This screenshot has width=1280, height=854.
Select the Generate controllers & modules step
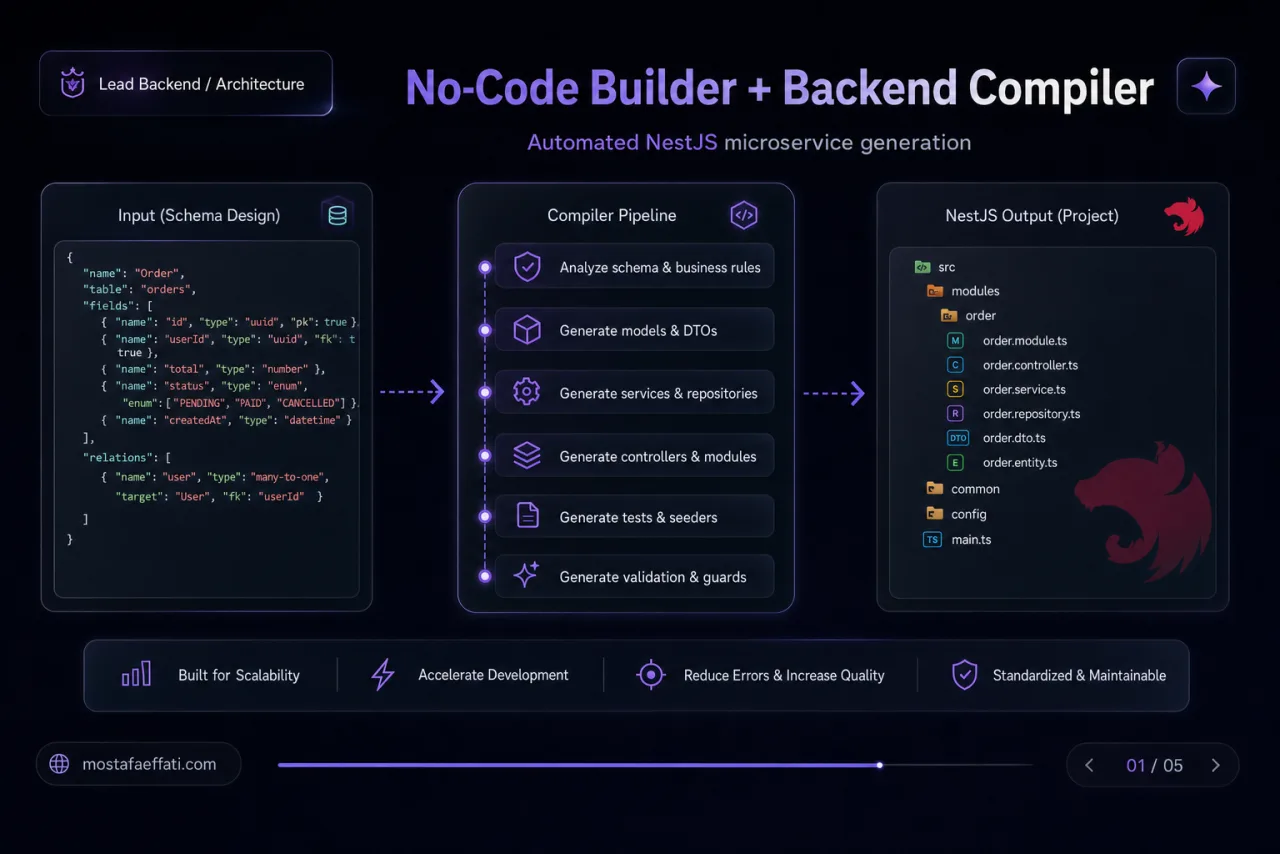click(634, 456)
